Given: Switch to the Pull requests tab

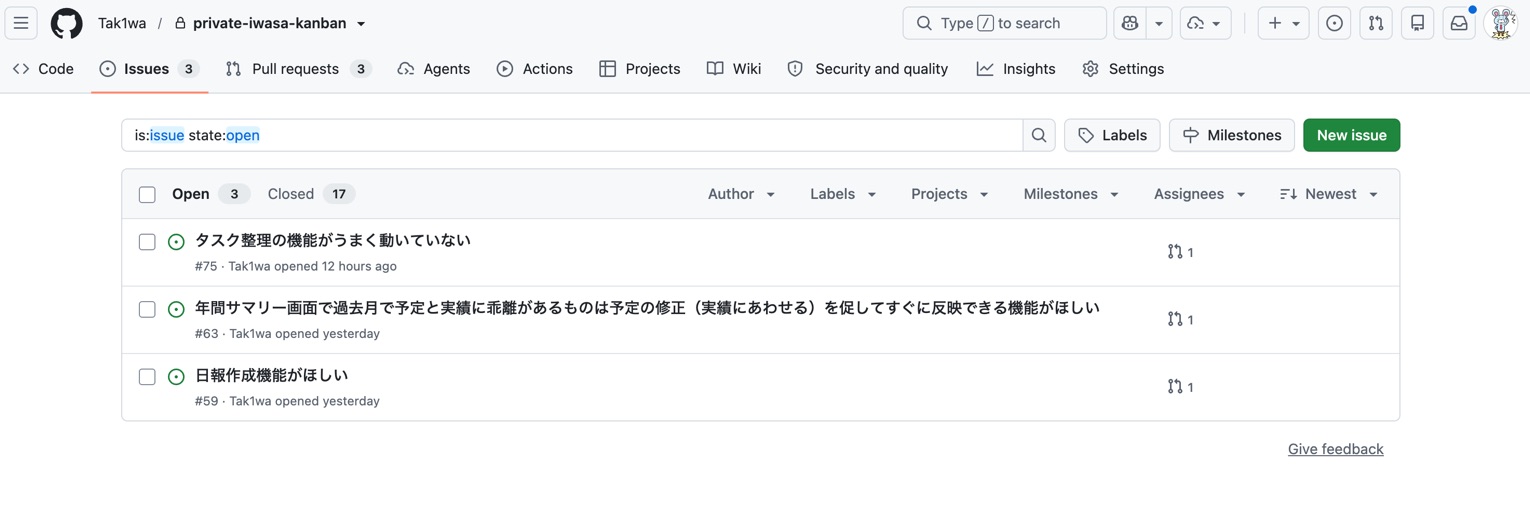Looking at the screenshot, I should (x=299, y=69).
